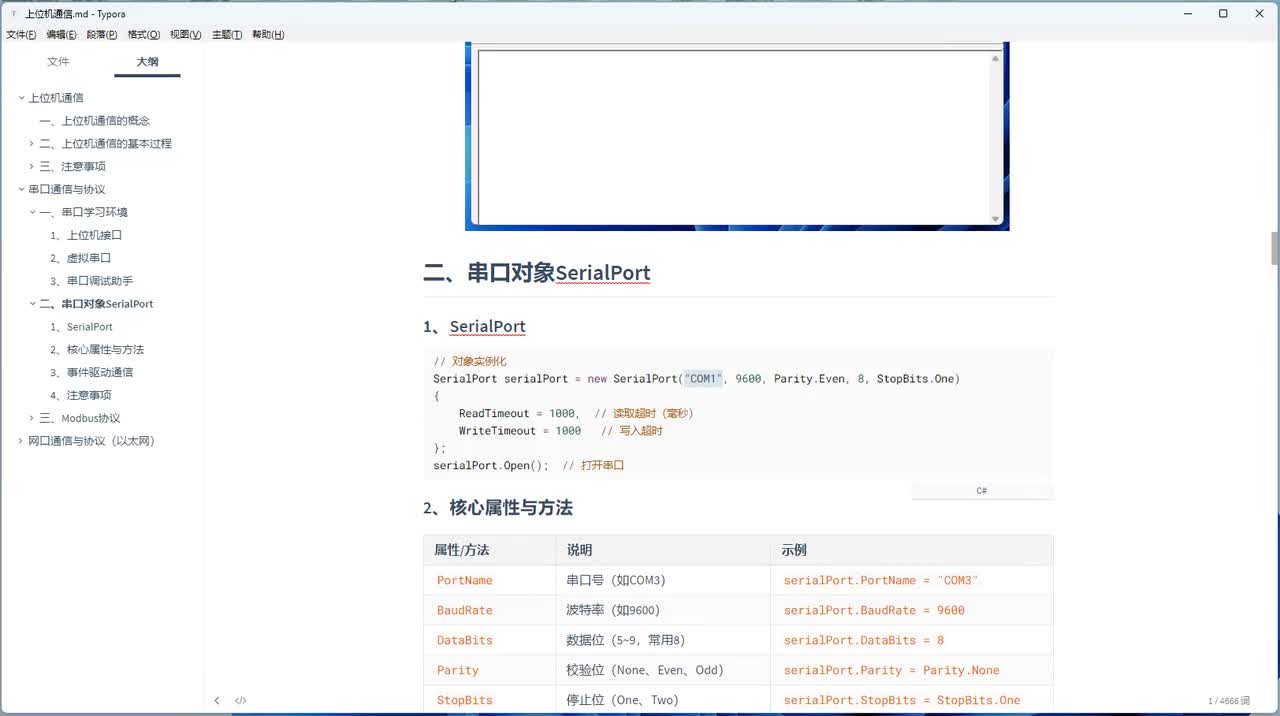Jump to 2、虚拟串口 in outline

(x=81, y=258)
